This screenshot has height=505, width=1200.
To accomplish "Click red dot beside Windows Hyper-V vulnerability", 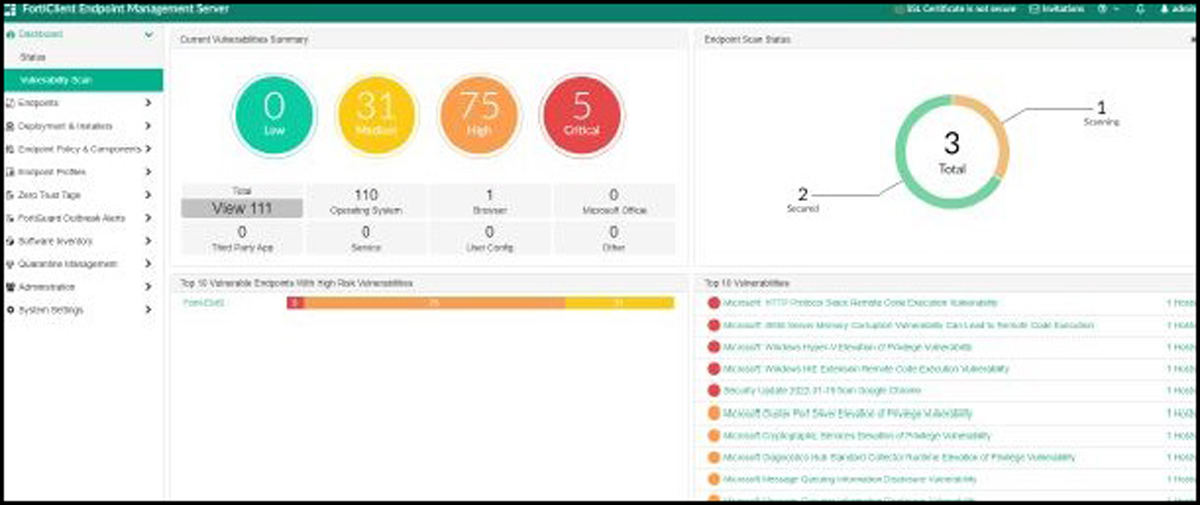I will [713, 347].
